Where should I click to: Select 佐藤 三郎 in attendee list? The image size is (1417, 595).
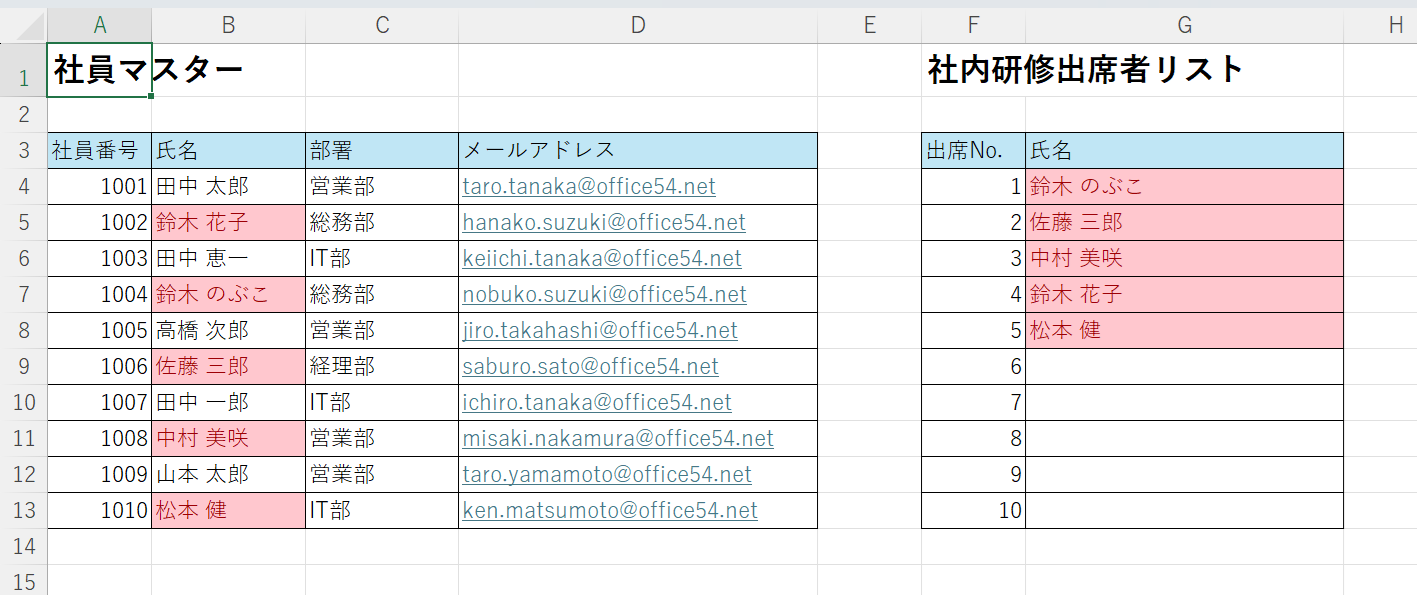tap(1185, 222)
